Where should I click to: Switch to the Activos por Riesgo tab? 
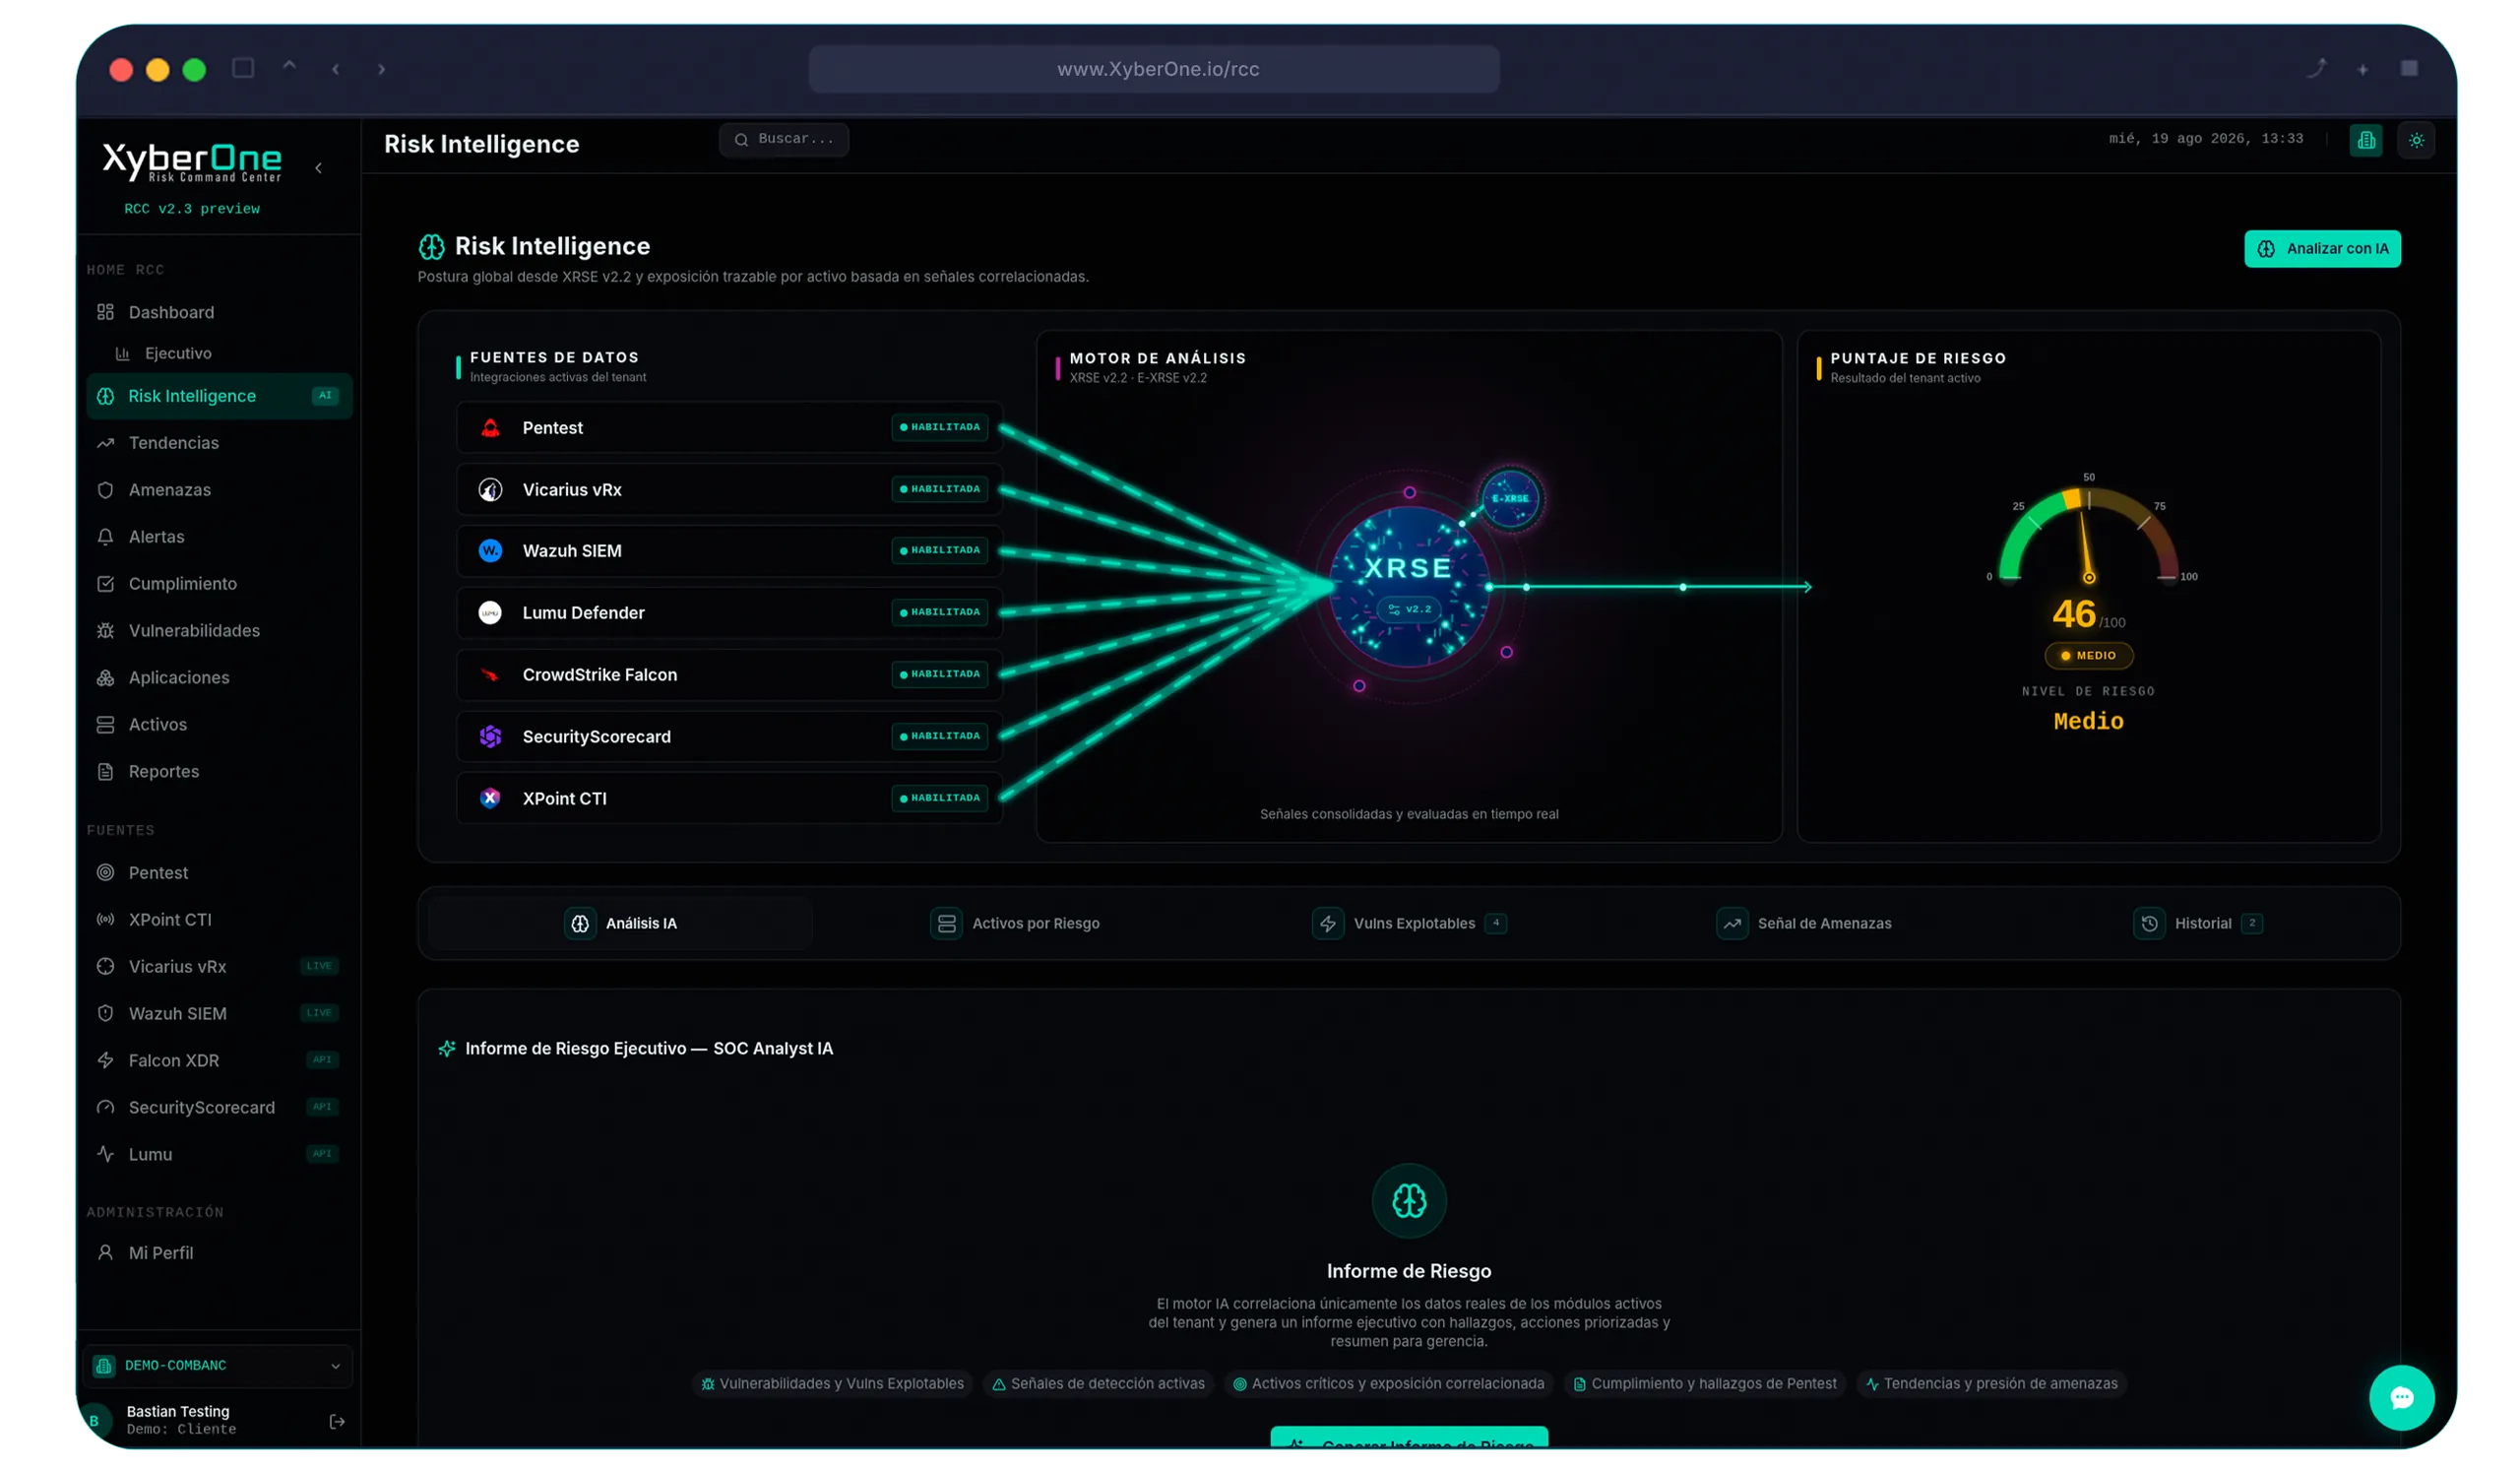1015,924
